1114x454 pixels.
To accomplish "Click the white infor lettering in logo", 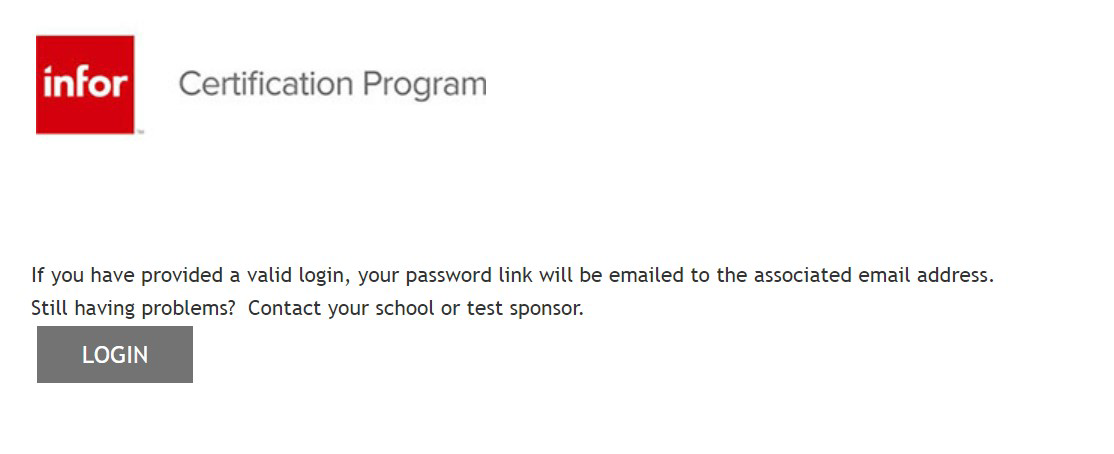I will (85, 83).
